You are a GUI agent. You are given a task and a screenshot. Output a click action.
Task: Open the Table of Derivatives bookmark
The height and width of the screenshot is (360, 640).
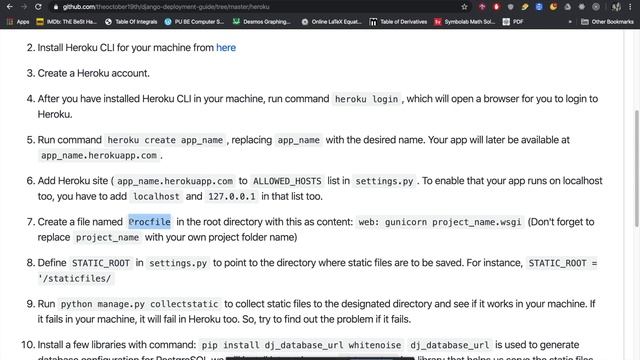pos(398,22)
